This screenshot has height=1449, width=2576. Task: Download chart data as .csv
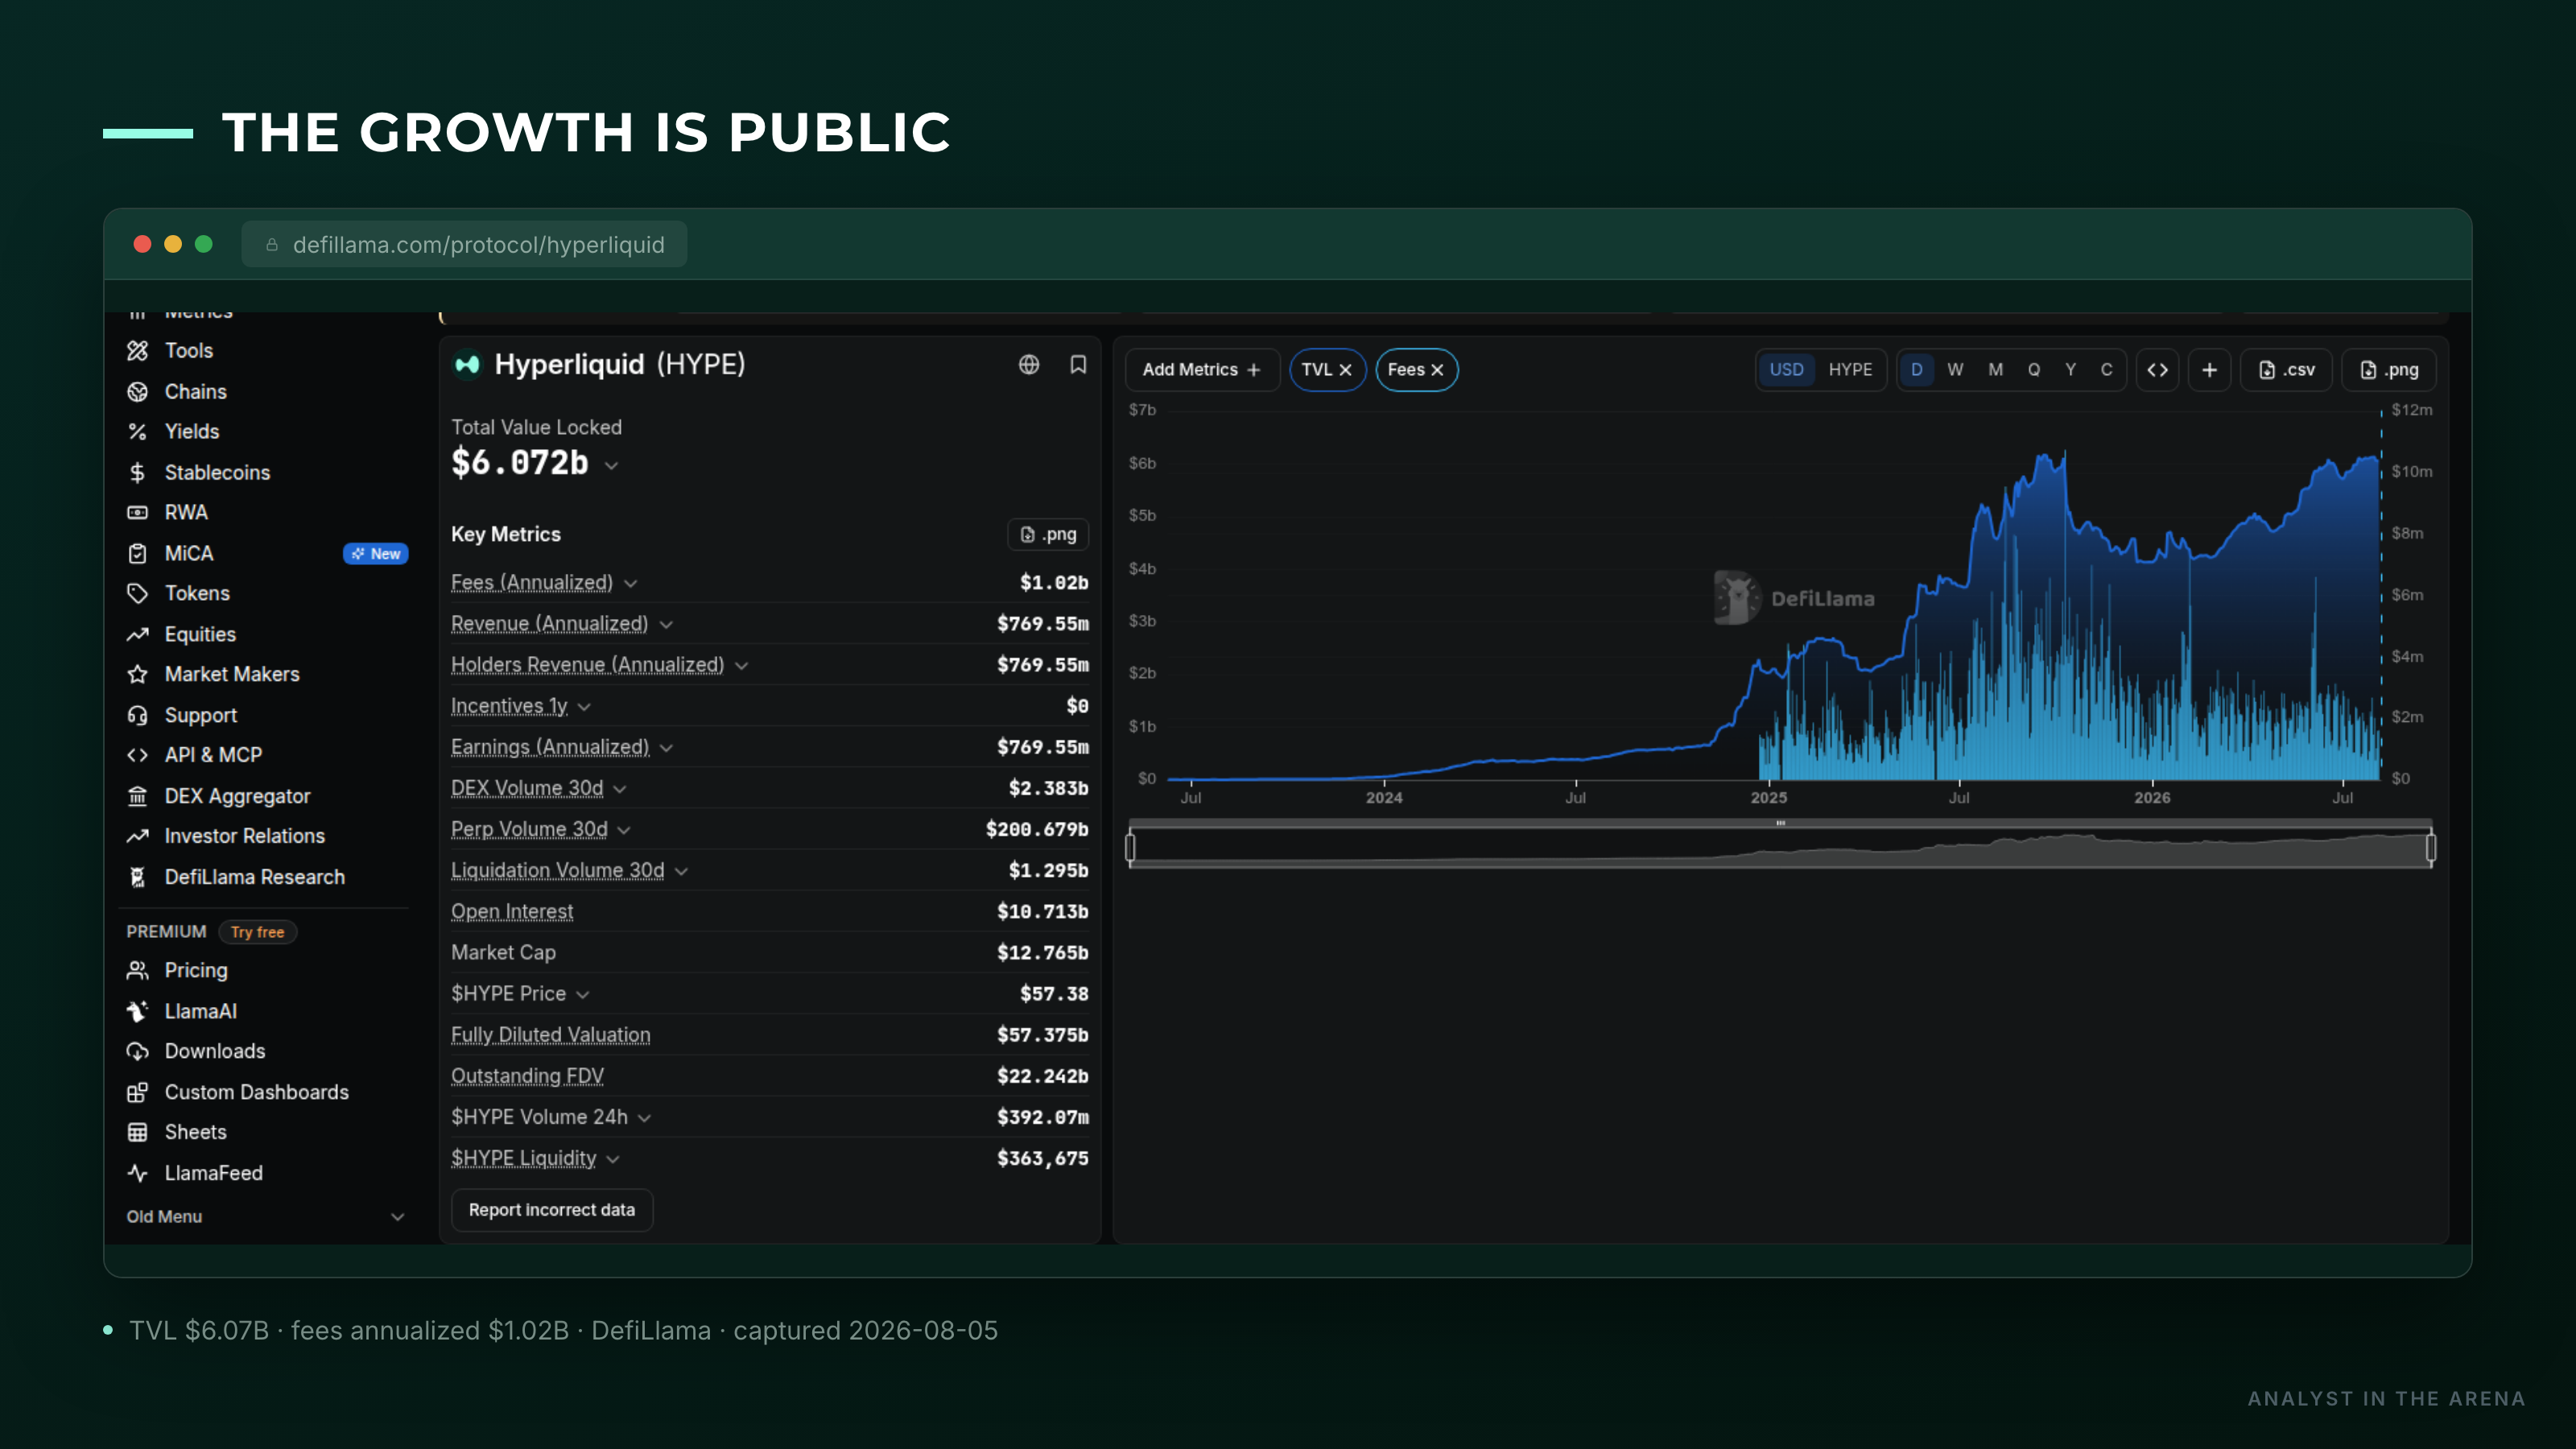click(2287, 370)
